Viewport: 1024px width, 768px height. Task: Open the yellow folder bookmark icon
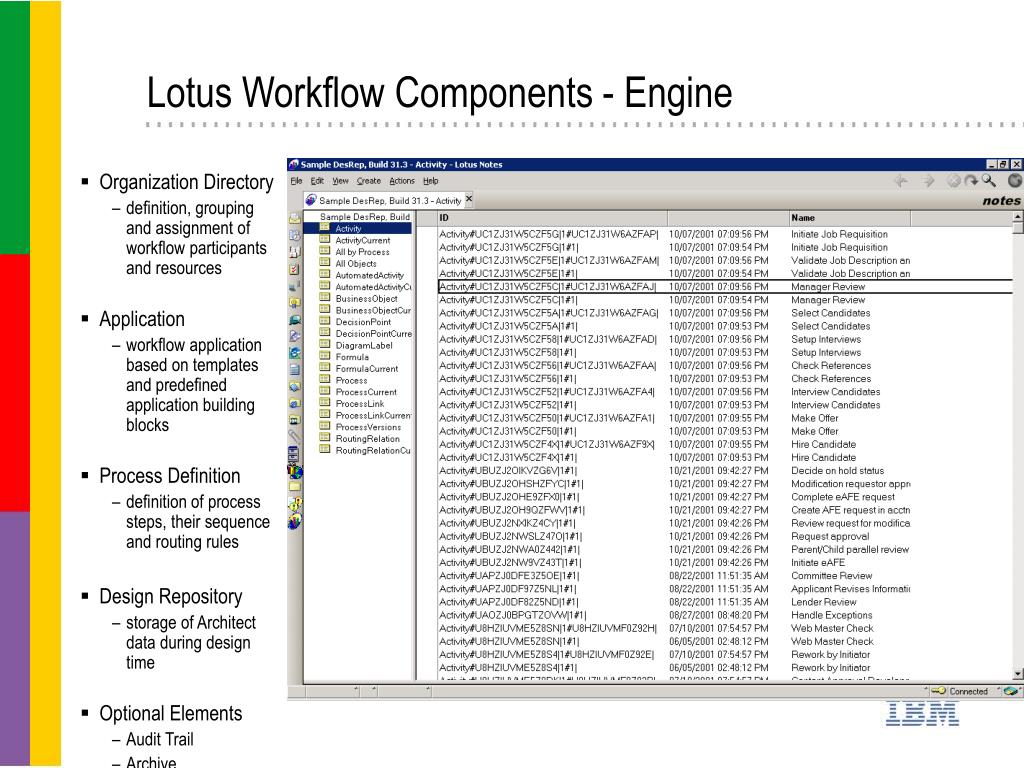295,487
